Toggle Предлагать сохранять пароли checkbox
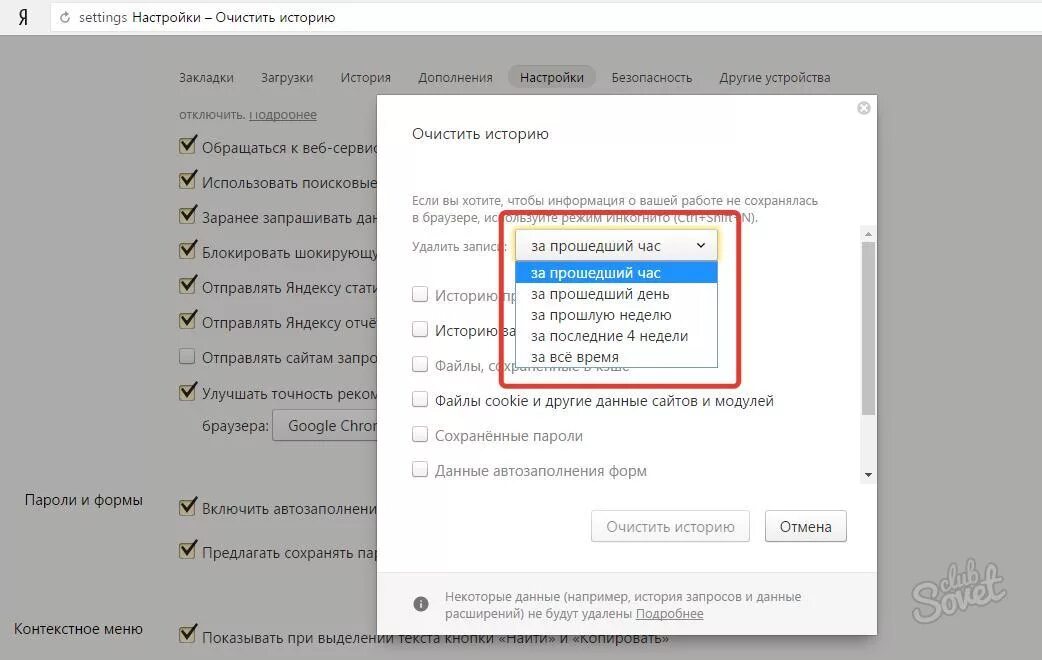The height and width of the screenshot is (660, 1042). pyautogui.click(x=187, y=550)
